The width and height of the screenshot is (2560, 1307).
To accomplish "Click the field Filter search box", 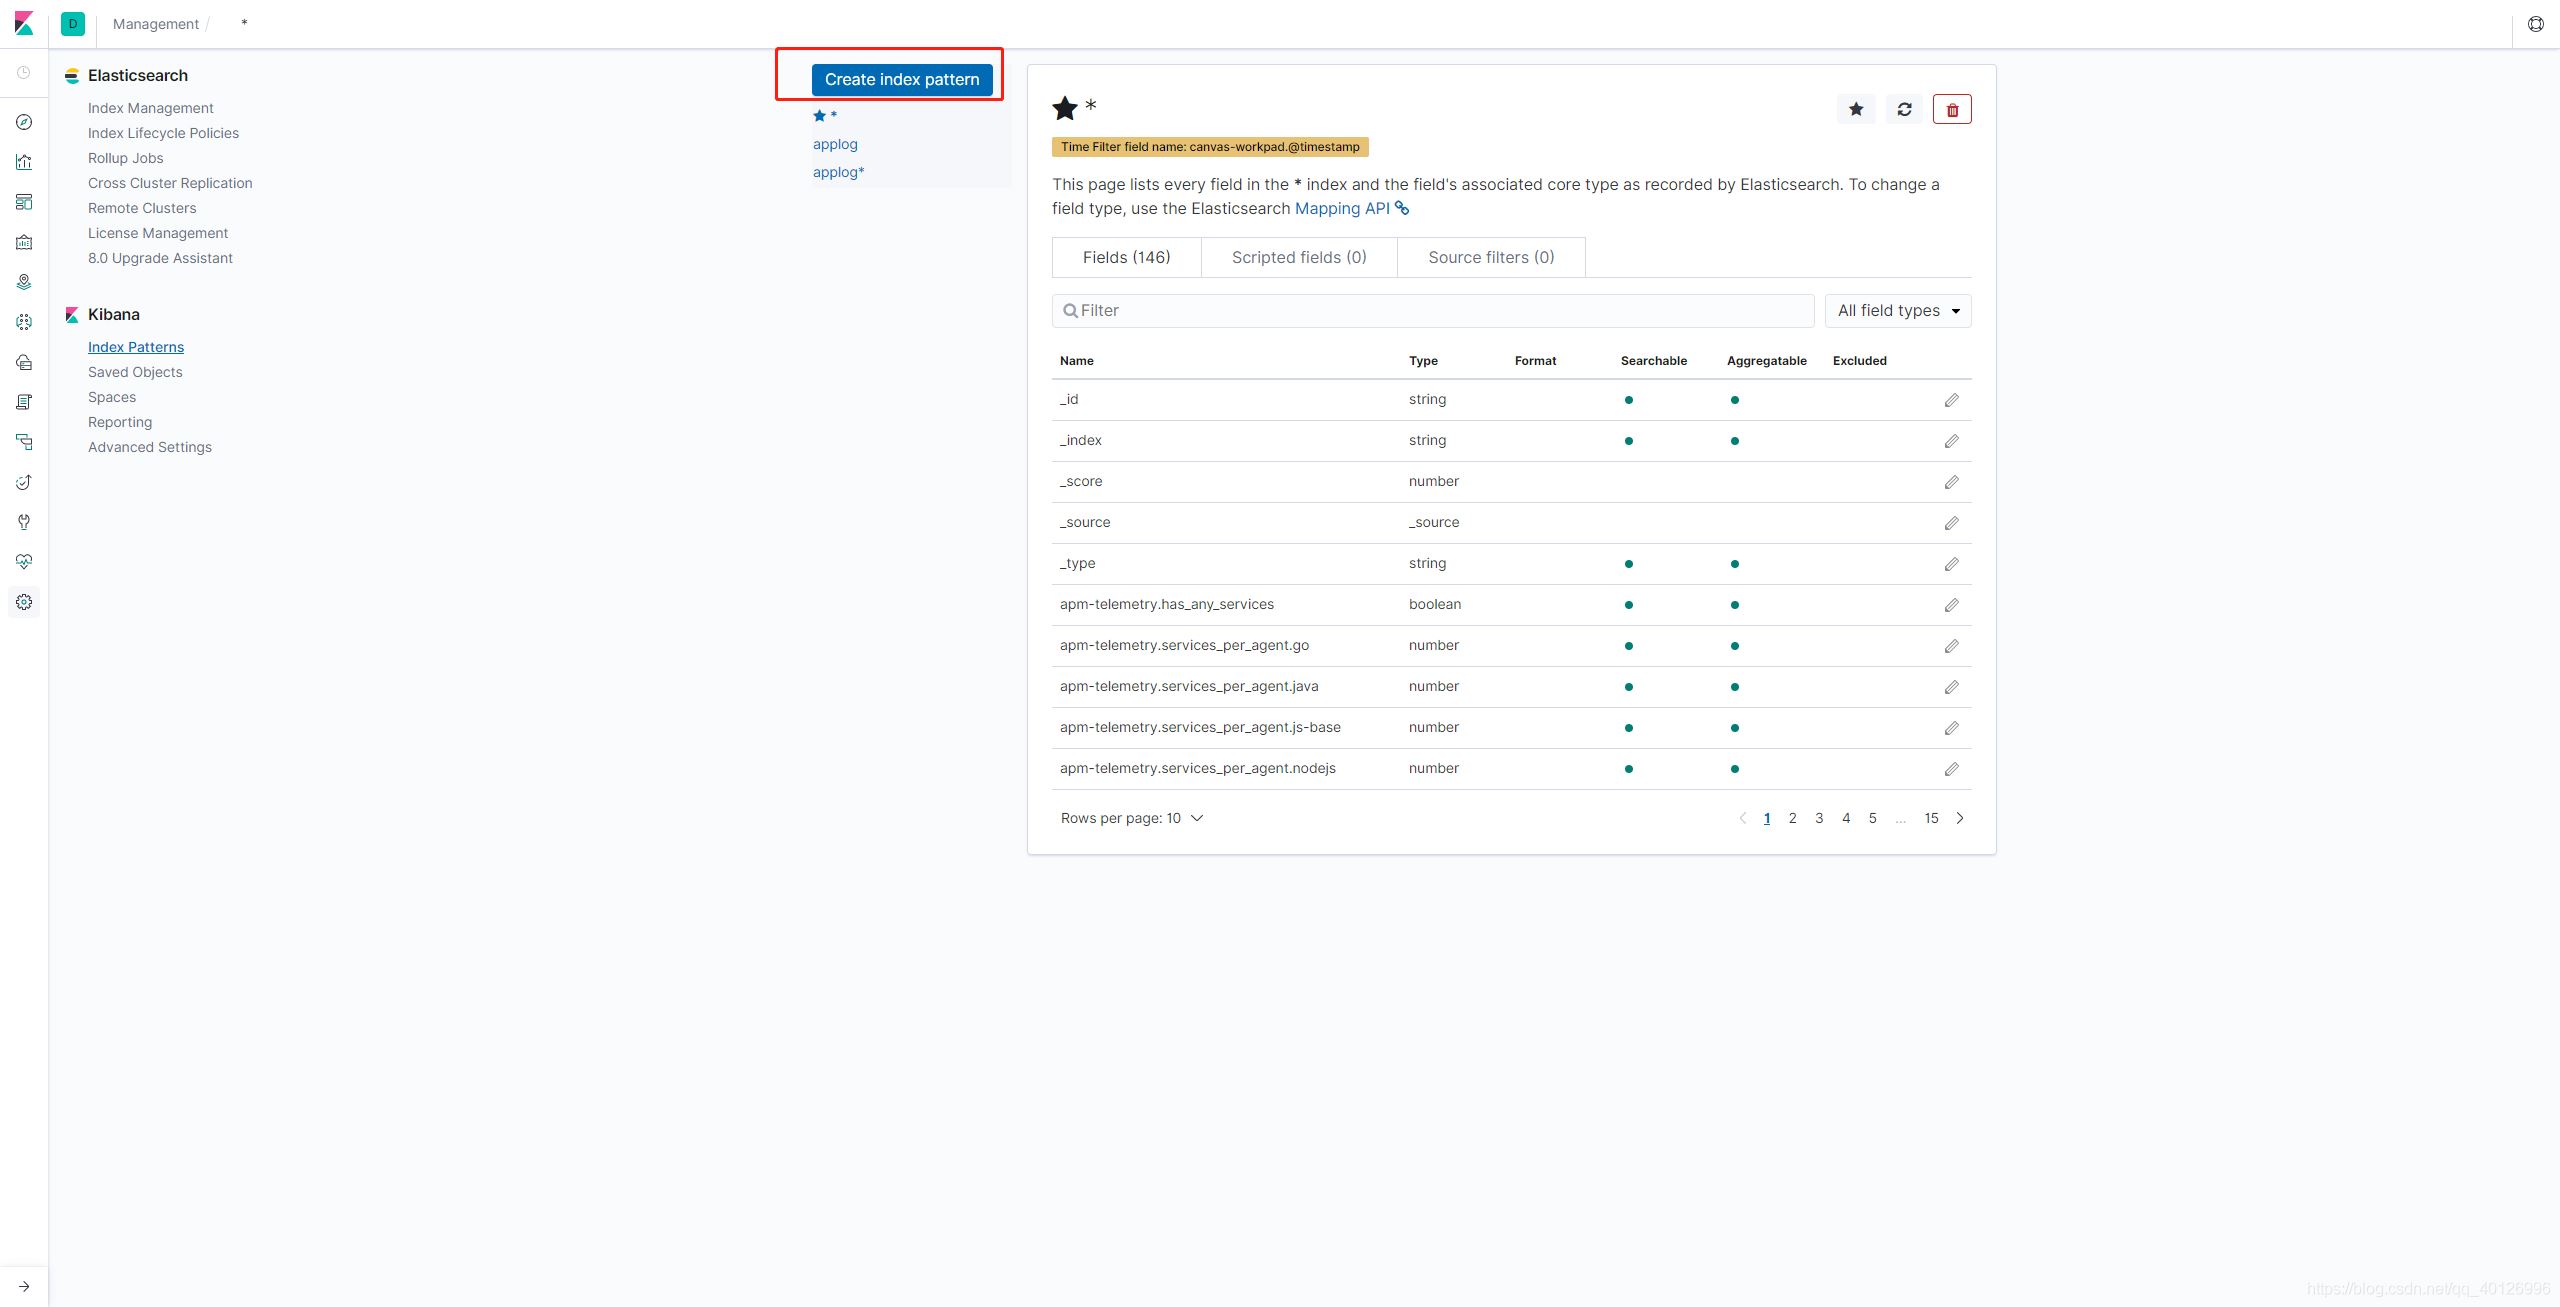I will point(1432,311).
